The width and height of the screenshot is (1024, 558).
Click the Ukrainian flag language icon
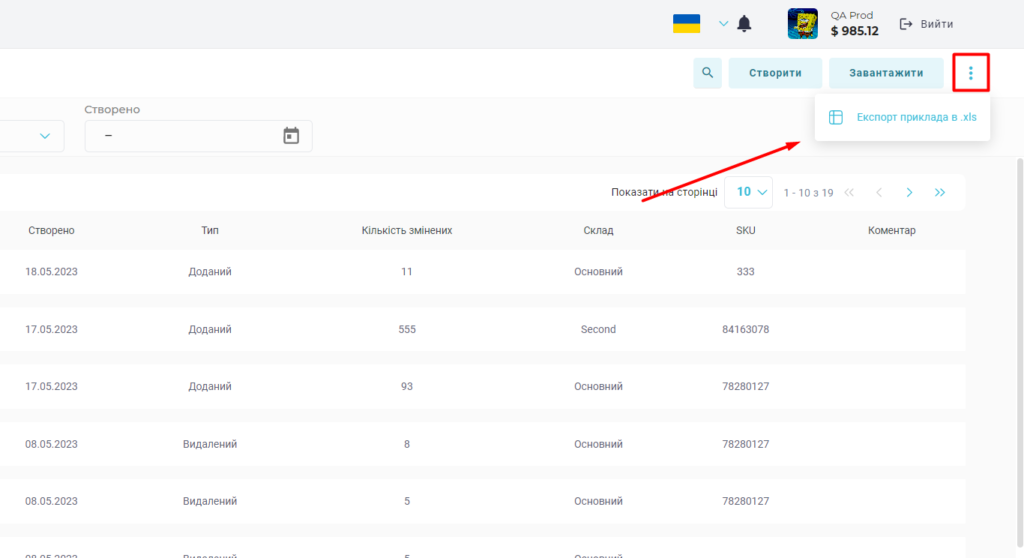(x=686, y=24)
